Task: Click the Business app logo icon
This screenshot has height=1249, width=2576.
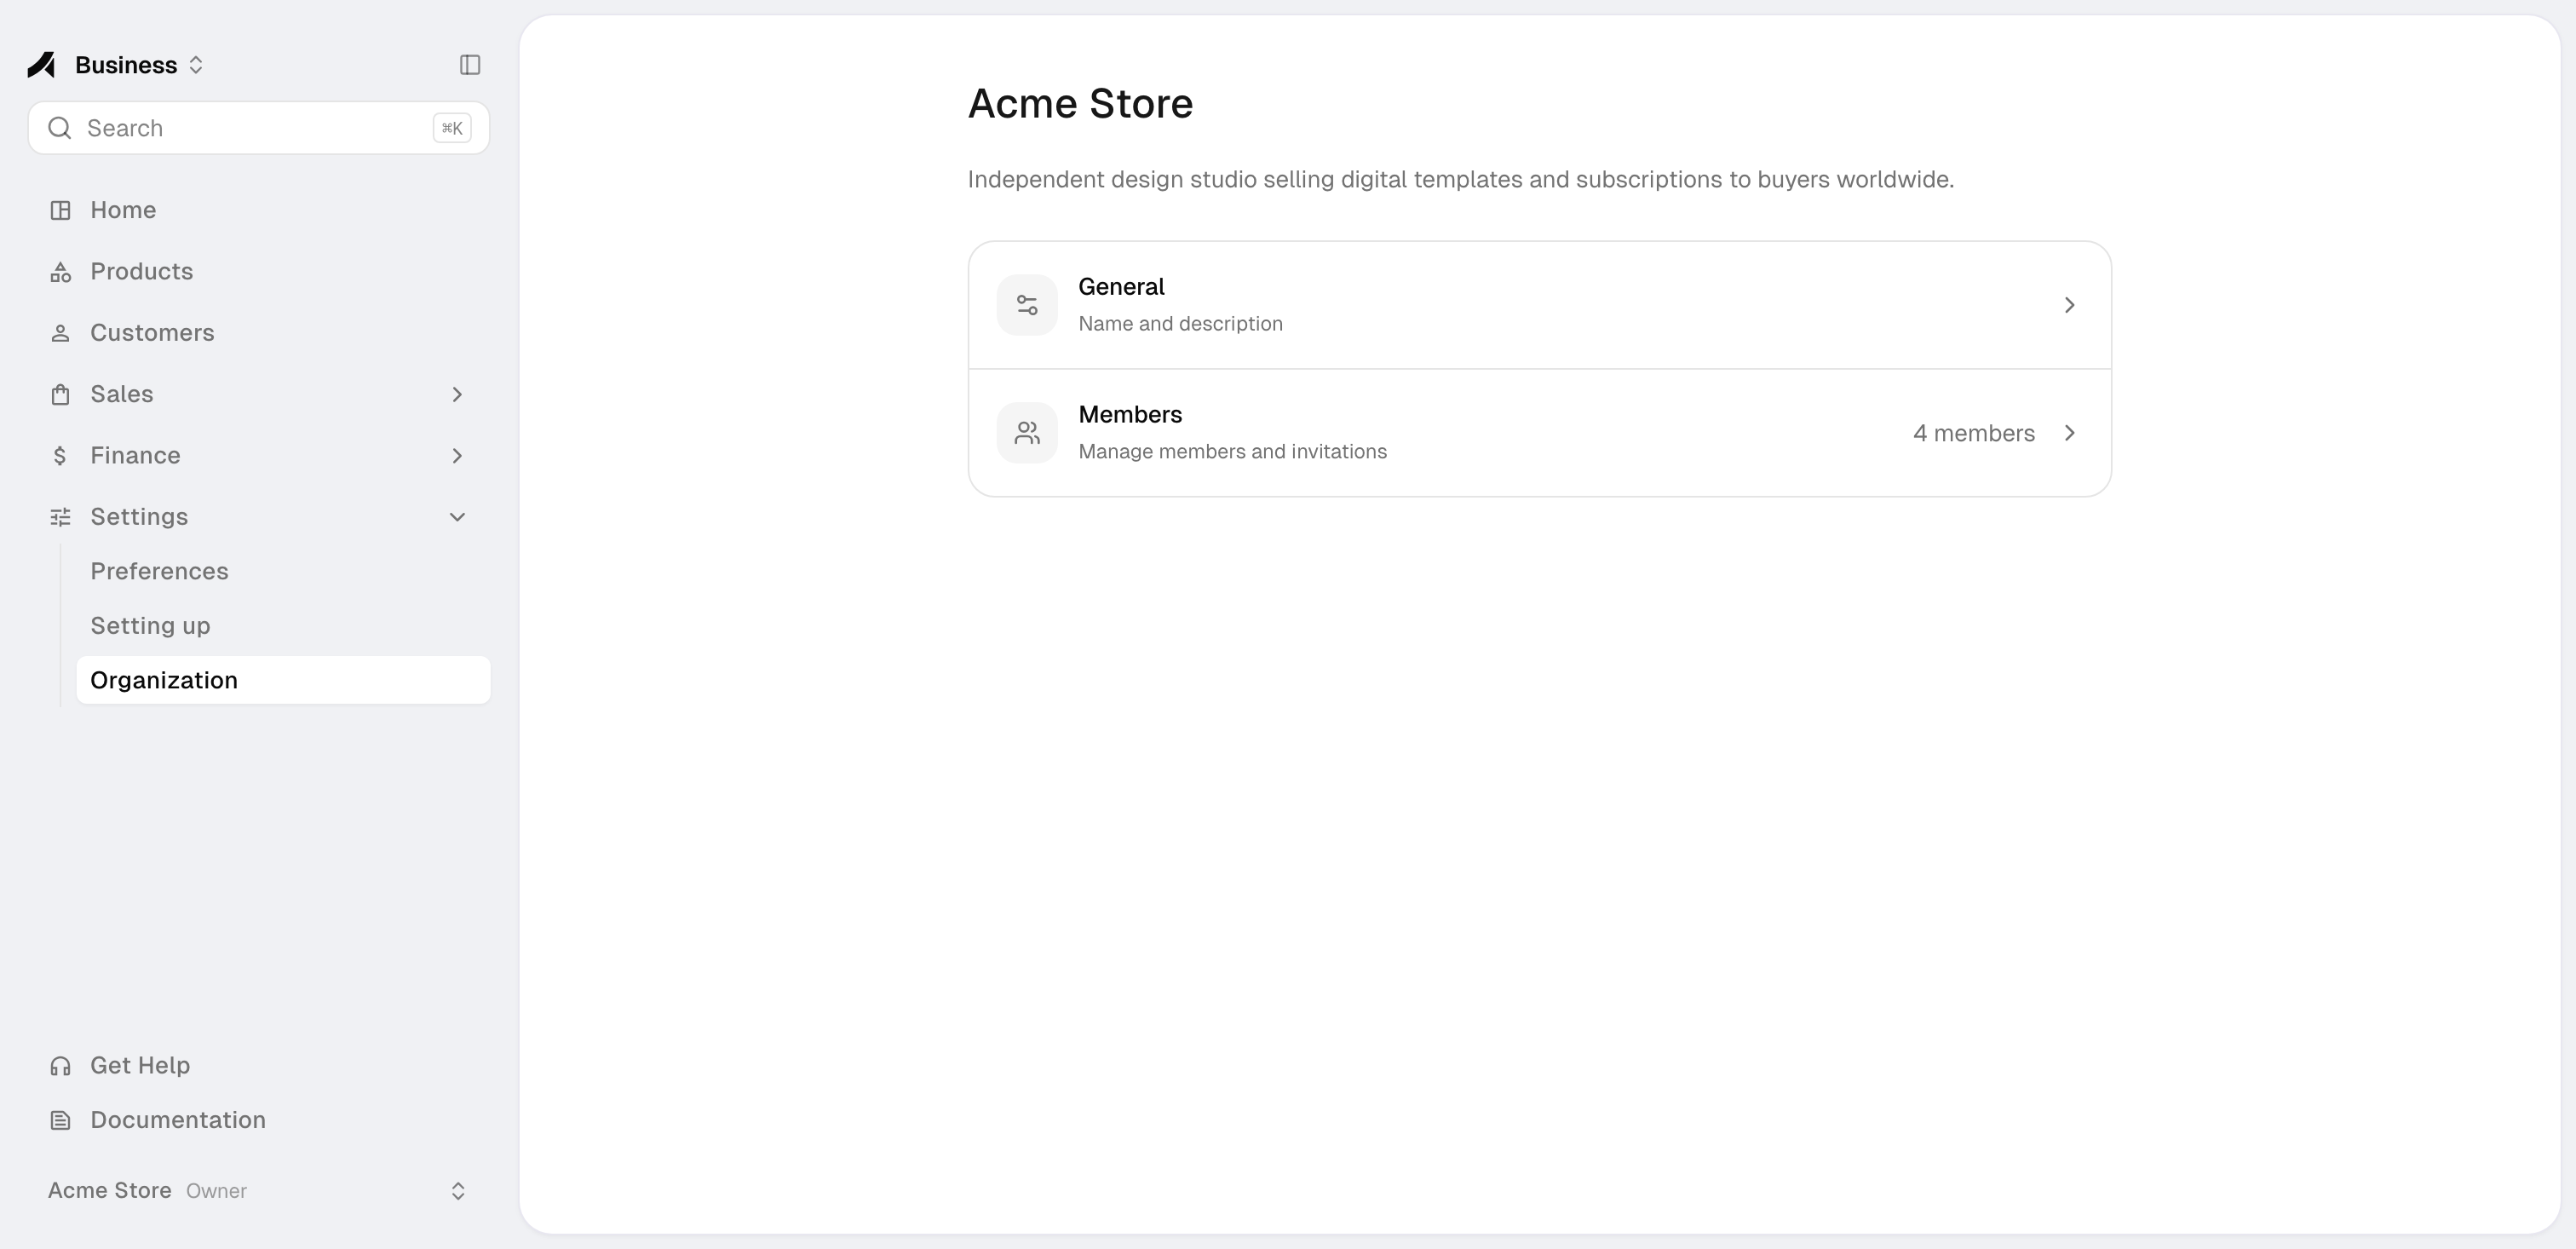Action: [x=41, y=65]
